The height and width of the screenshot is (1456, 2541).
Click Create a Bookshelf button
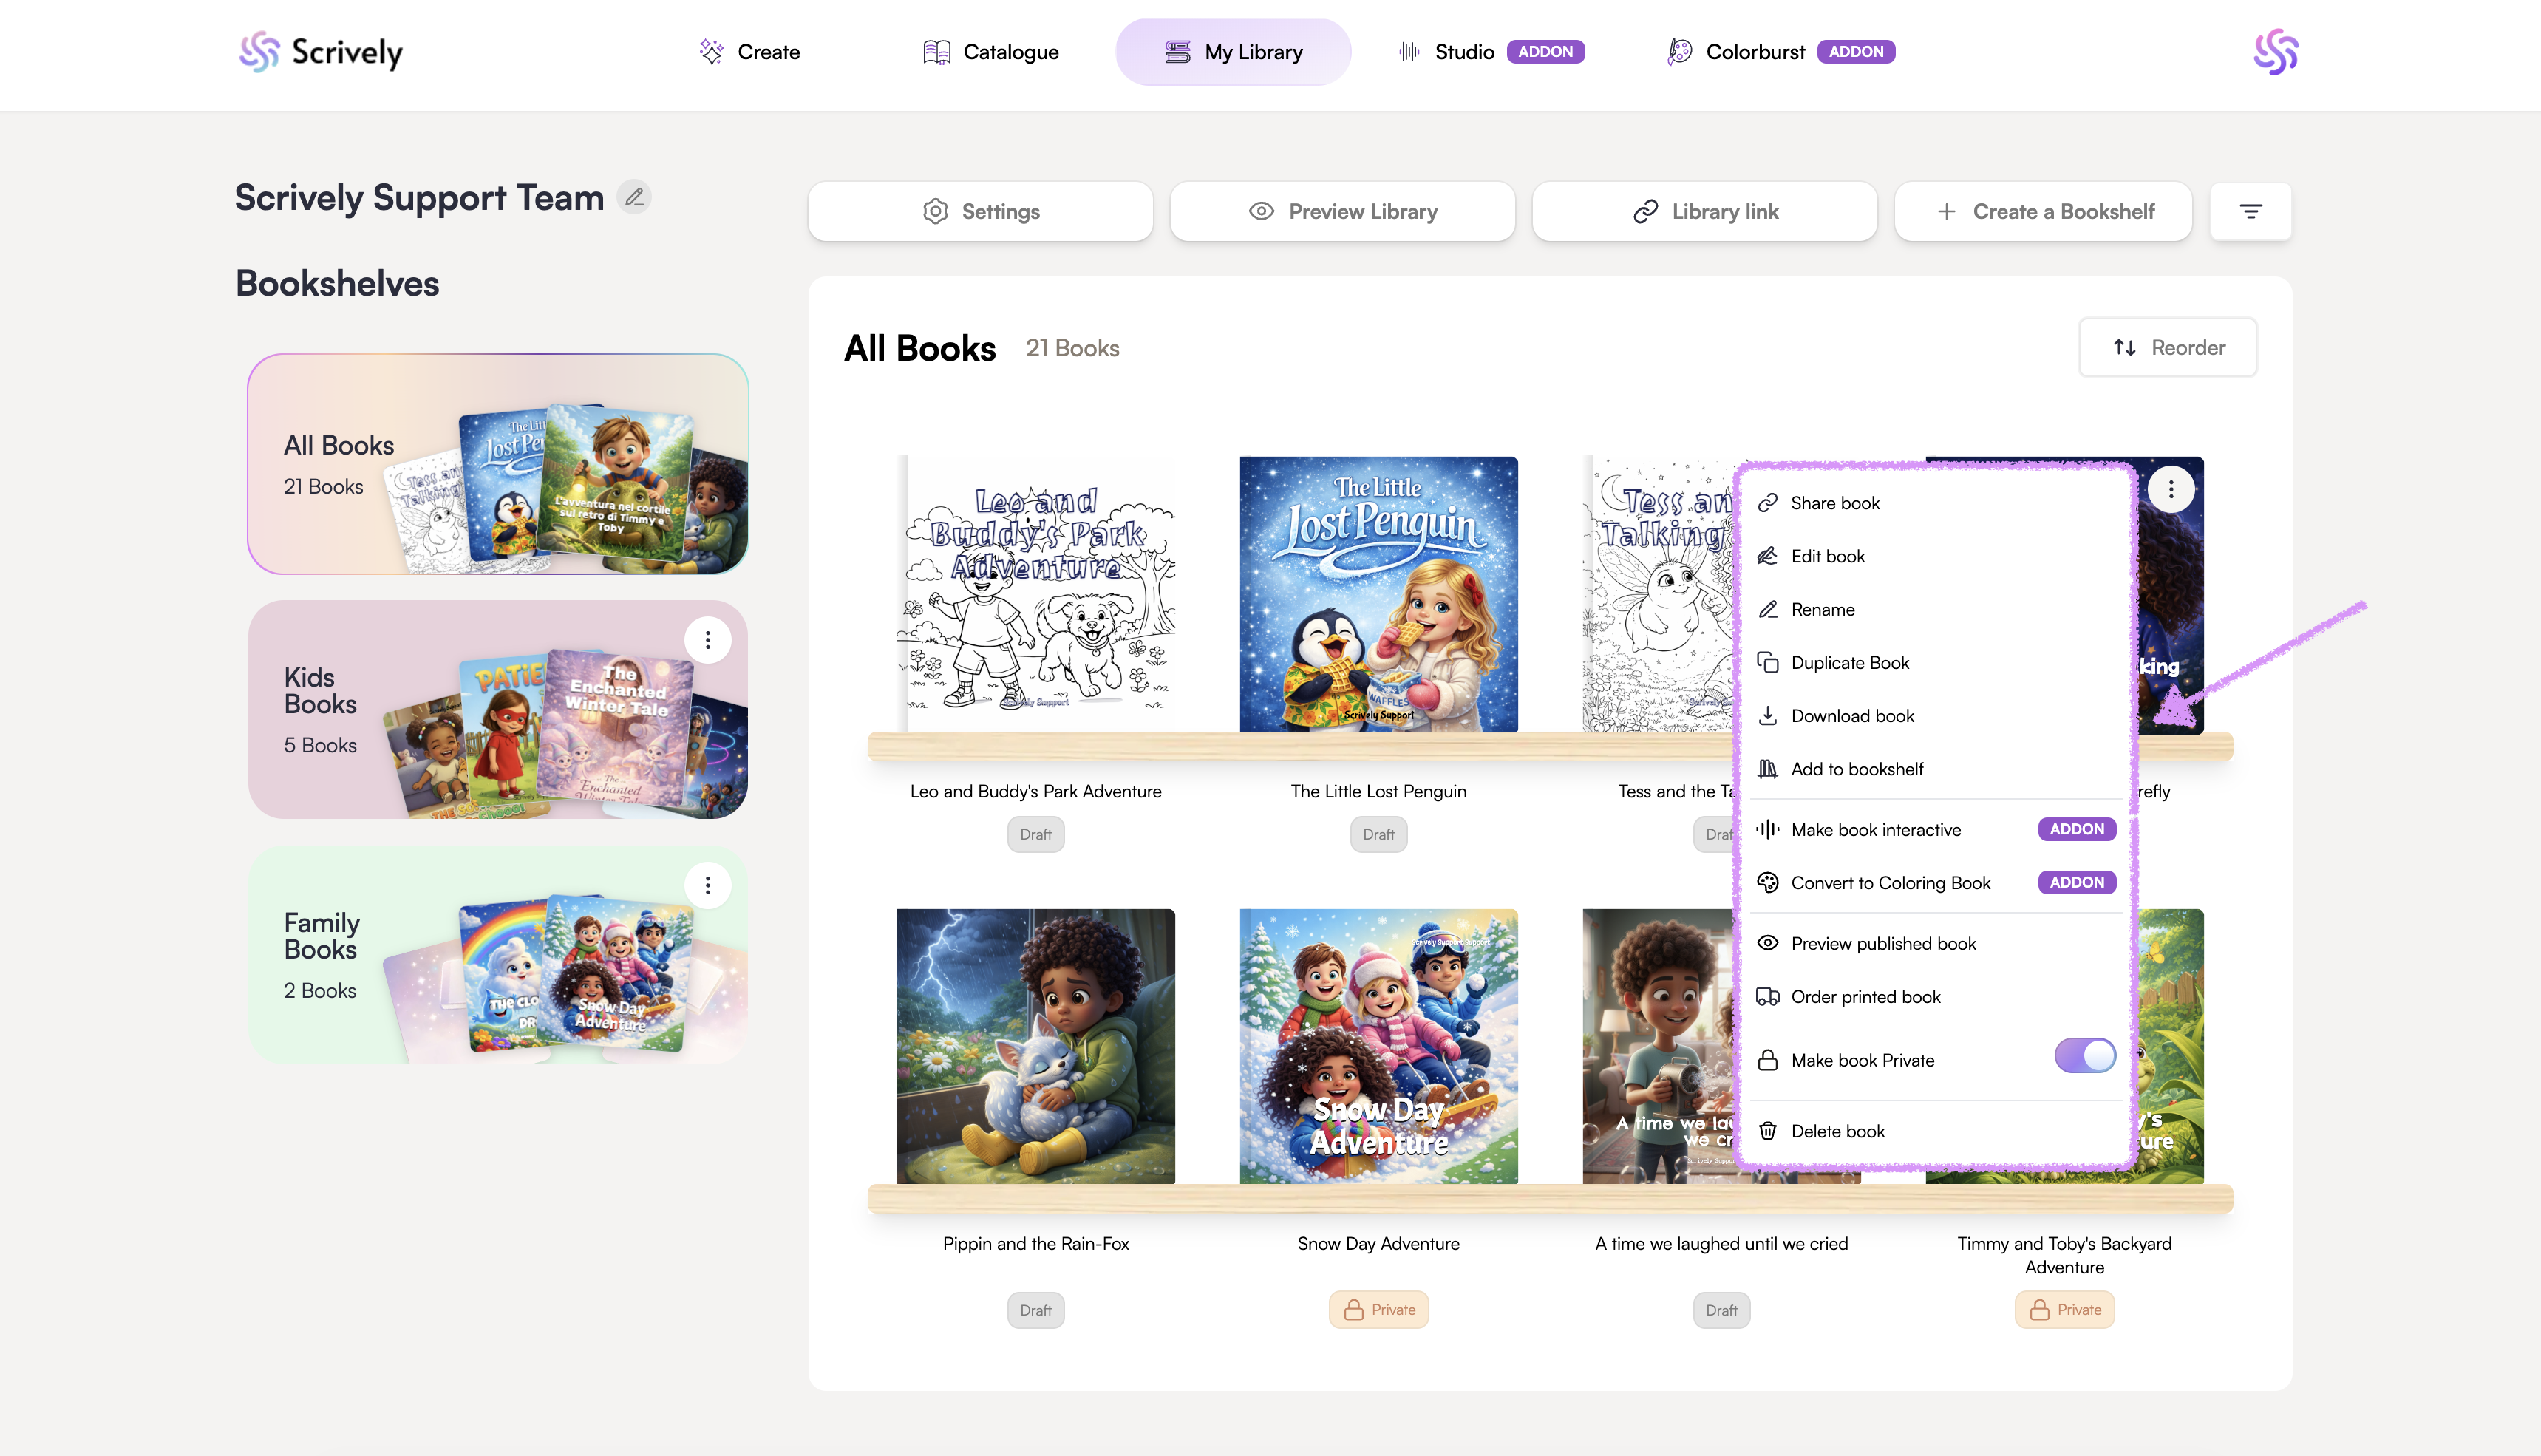pos(2043,211)
